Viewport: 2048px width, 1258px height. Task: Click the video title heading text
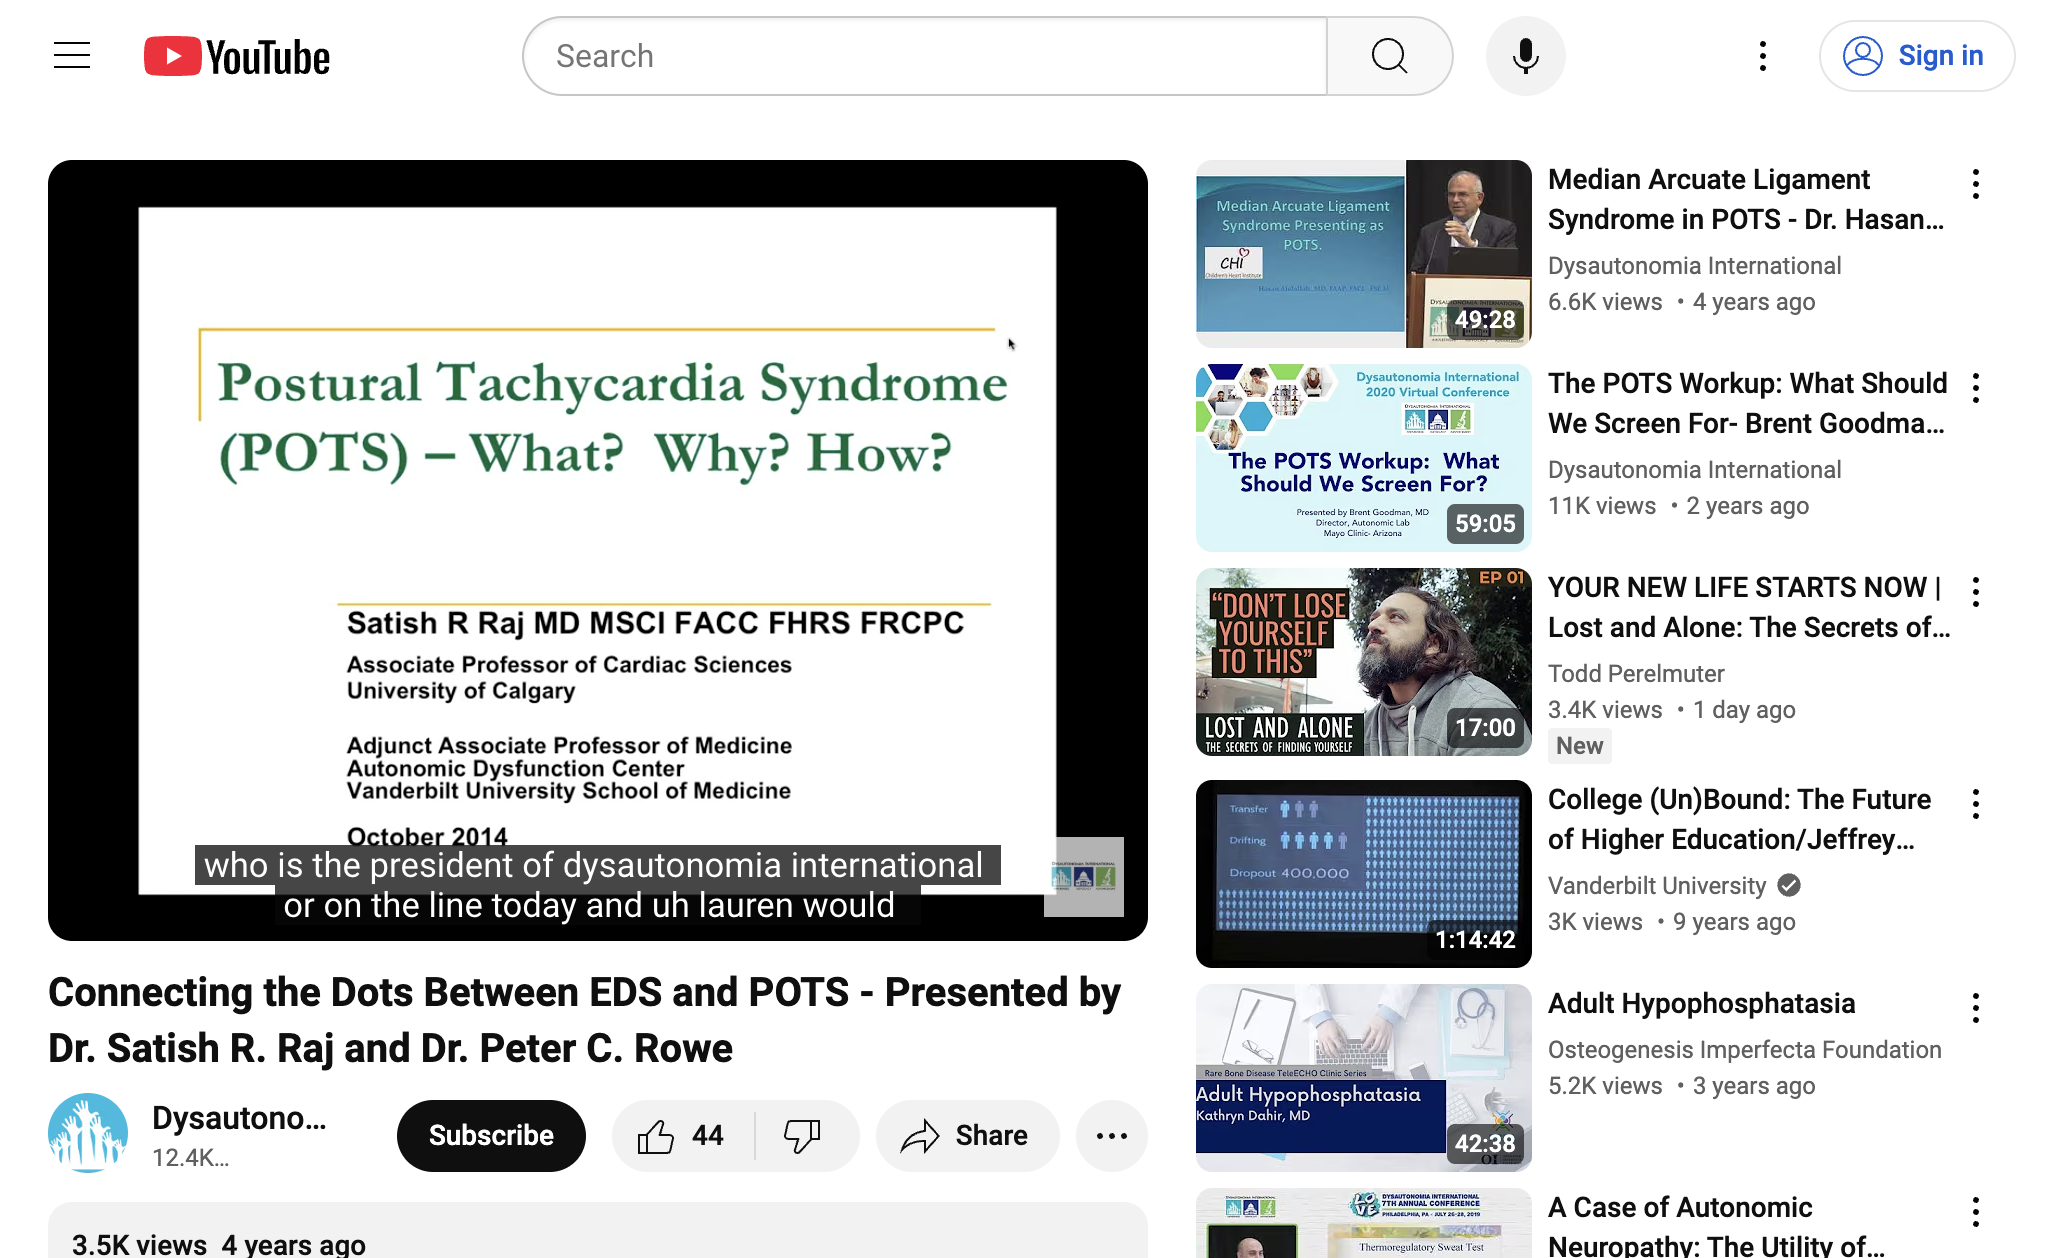[584, 1020]
